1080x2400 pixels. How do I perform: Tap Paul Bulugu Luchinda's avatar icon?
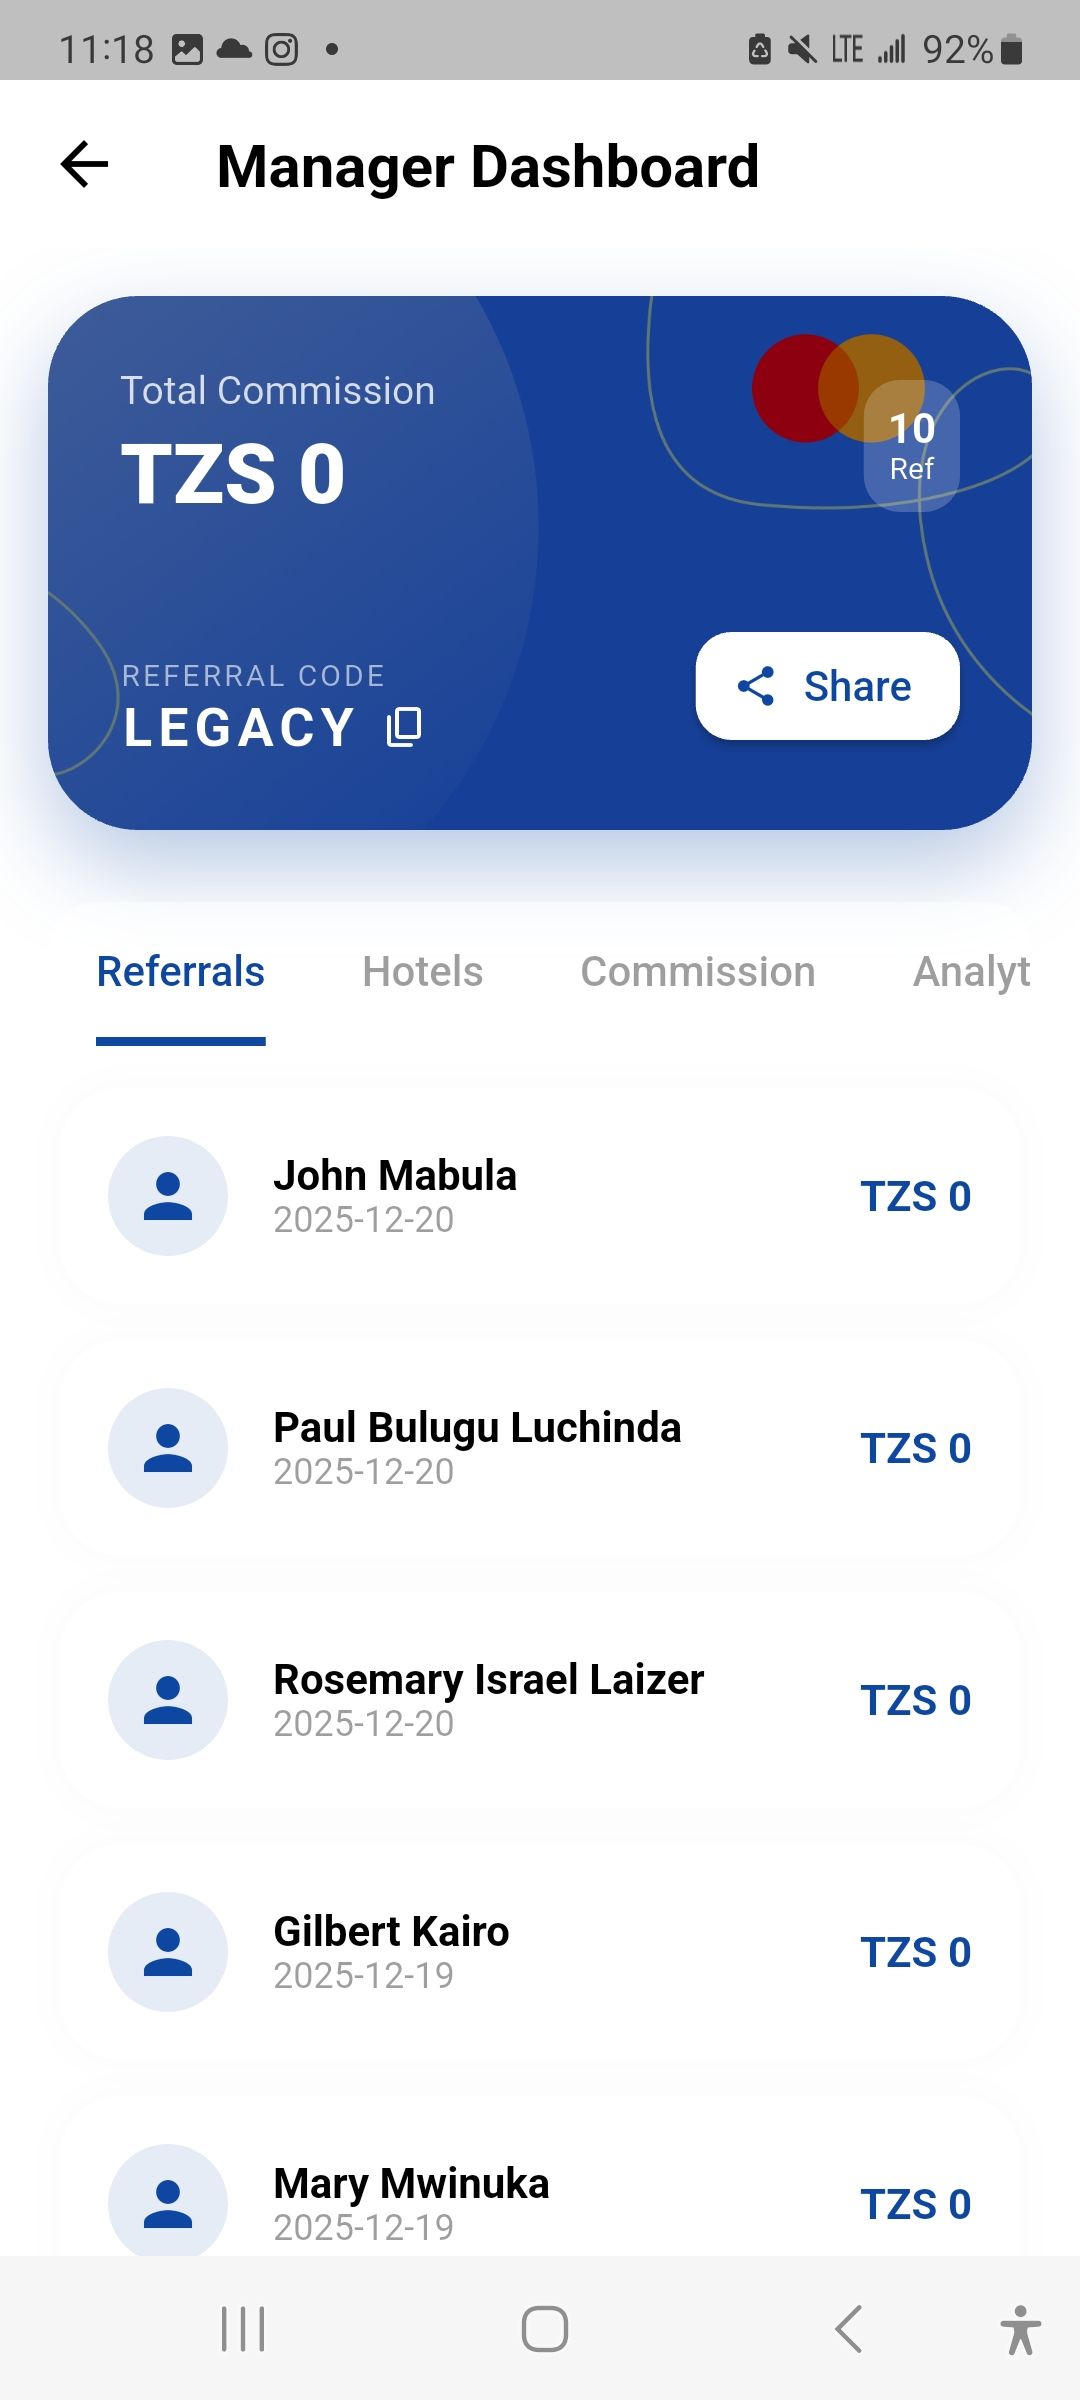click(168, 1448)
